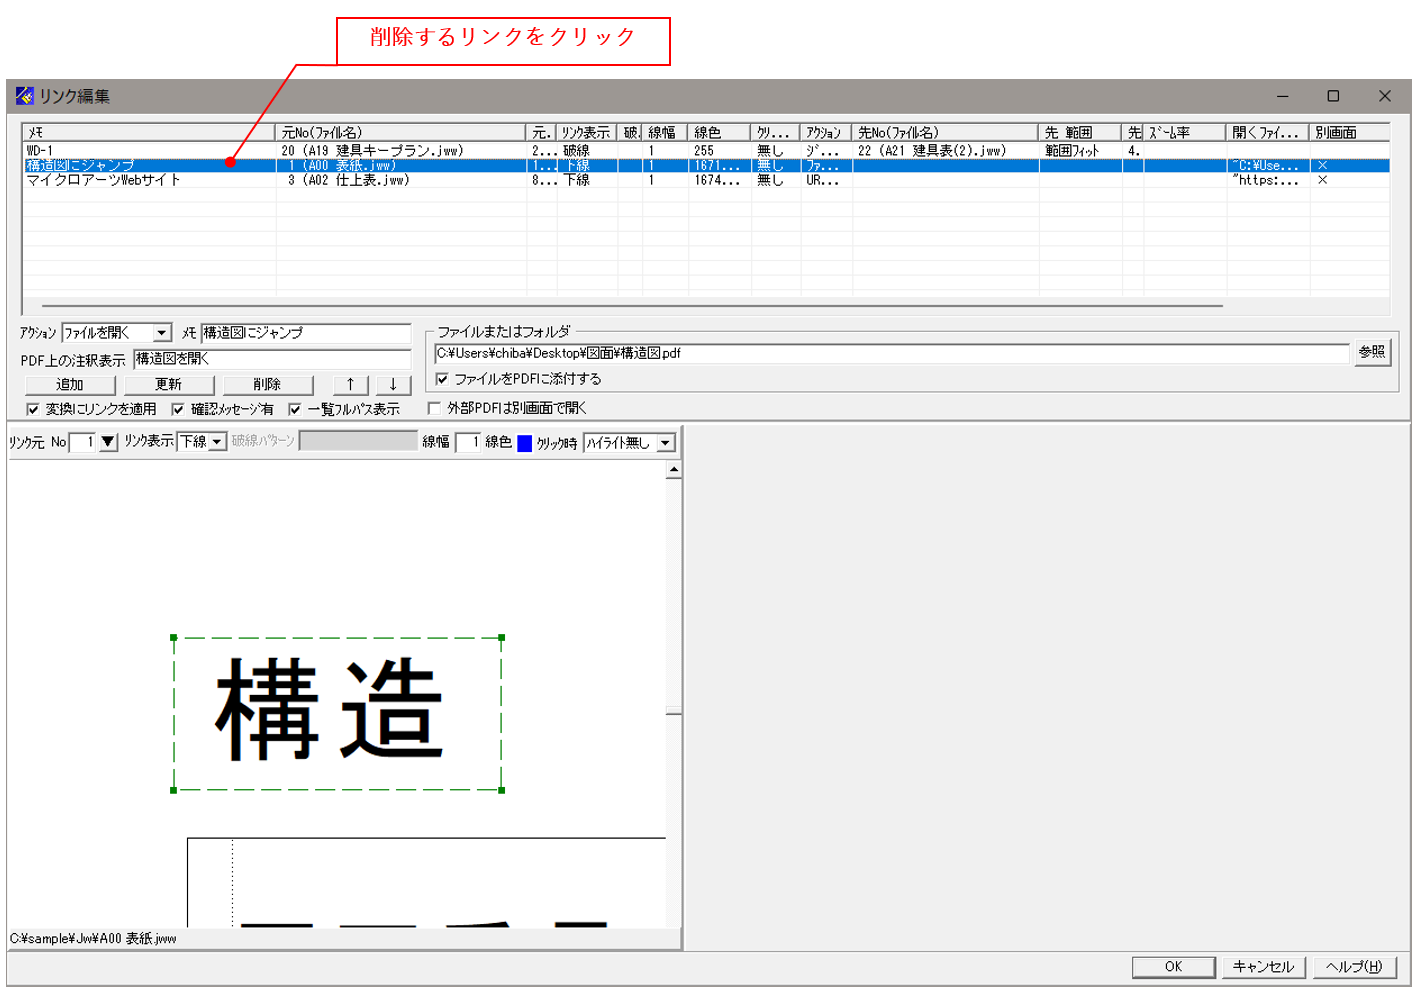
Task: Click the up arrow to move link up
Action: 350,384
